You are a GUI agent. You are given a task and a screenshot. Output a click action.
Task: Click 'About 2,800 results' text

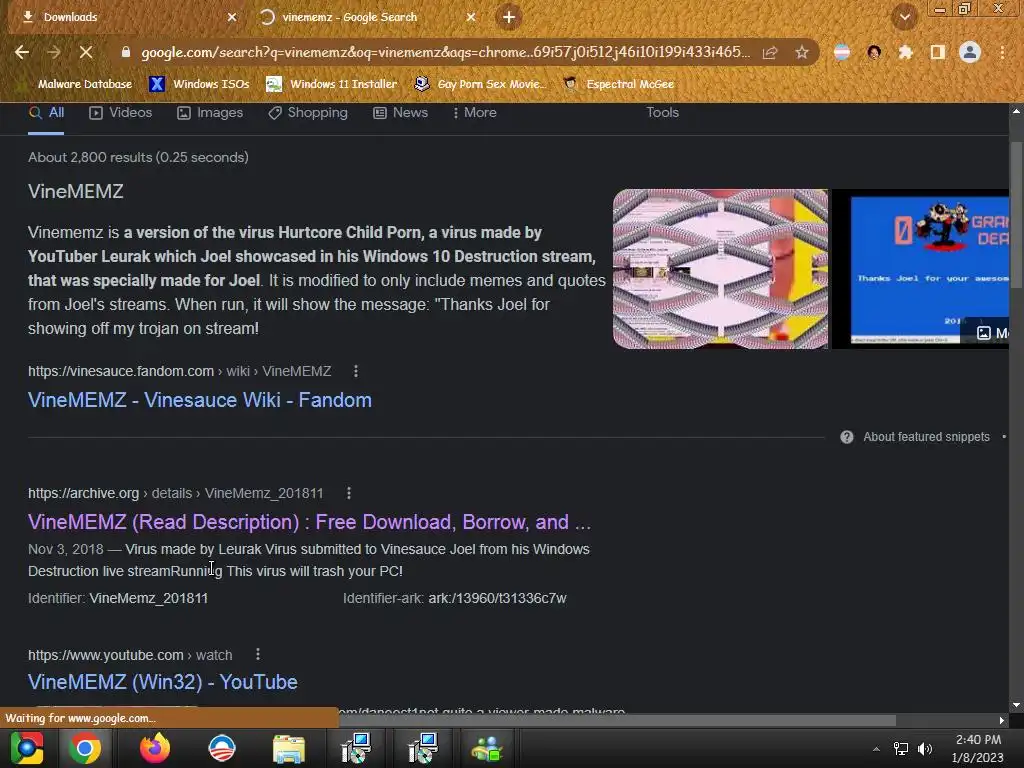coord(138,157)
